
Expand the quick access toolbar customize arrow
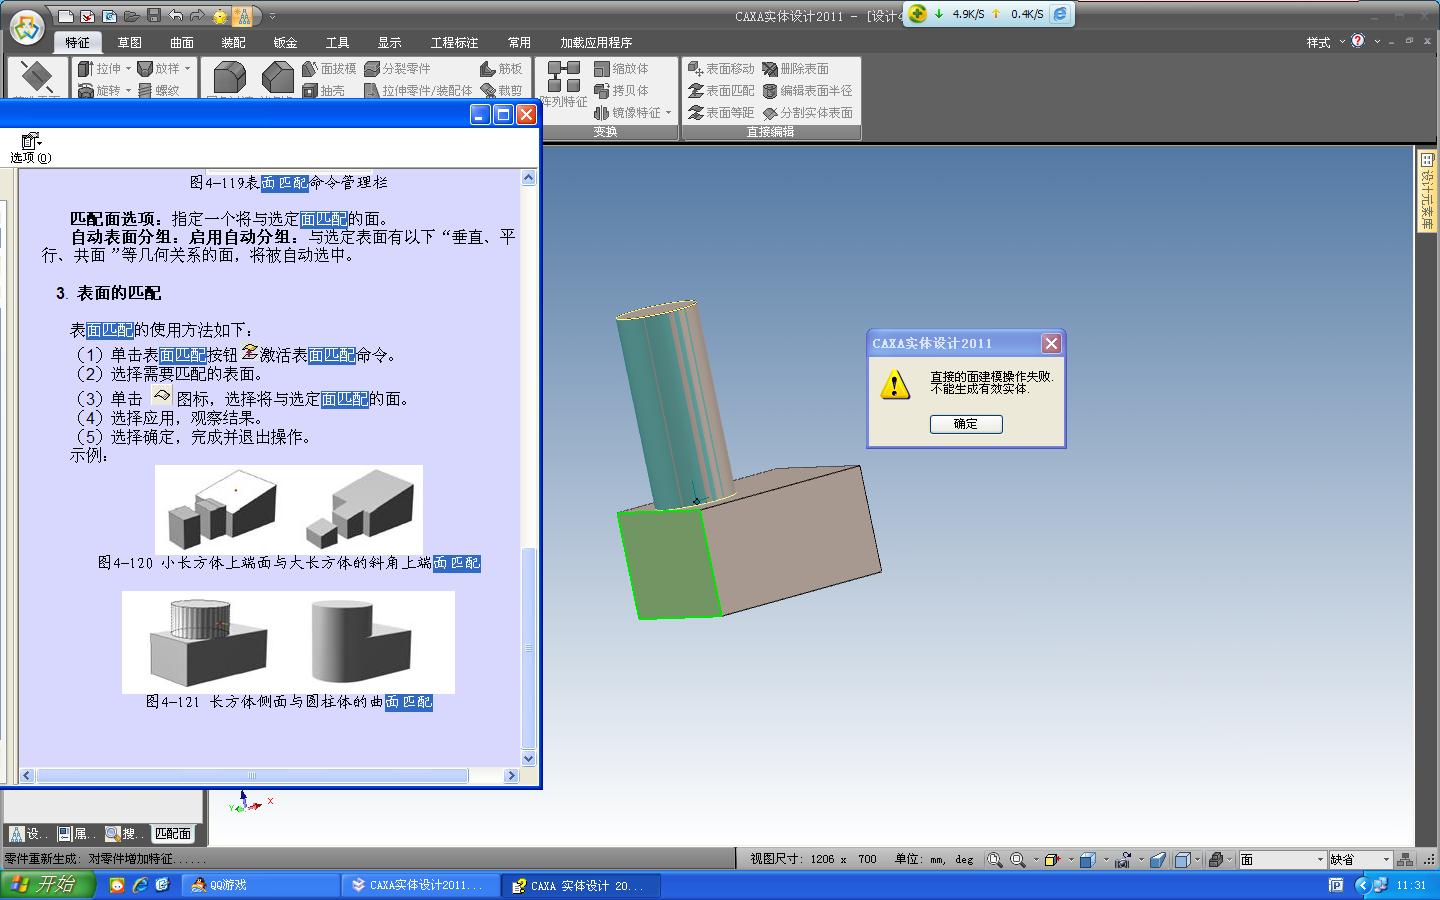click(x=272, y=17)
